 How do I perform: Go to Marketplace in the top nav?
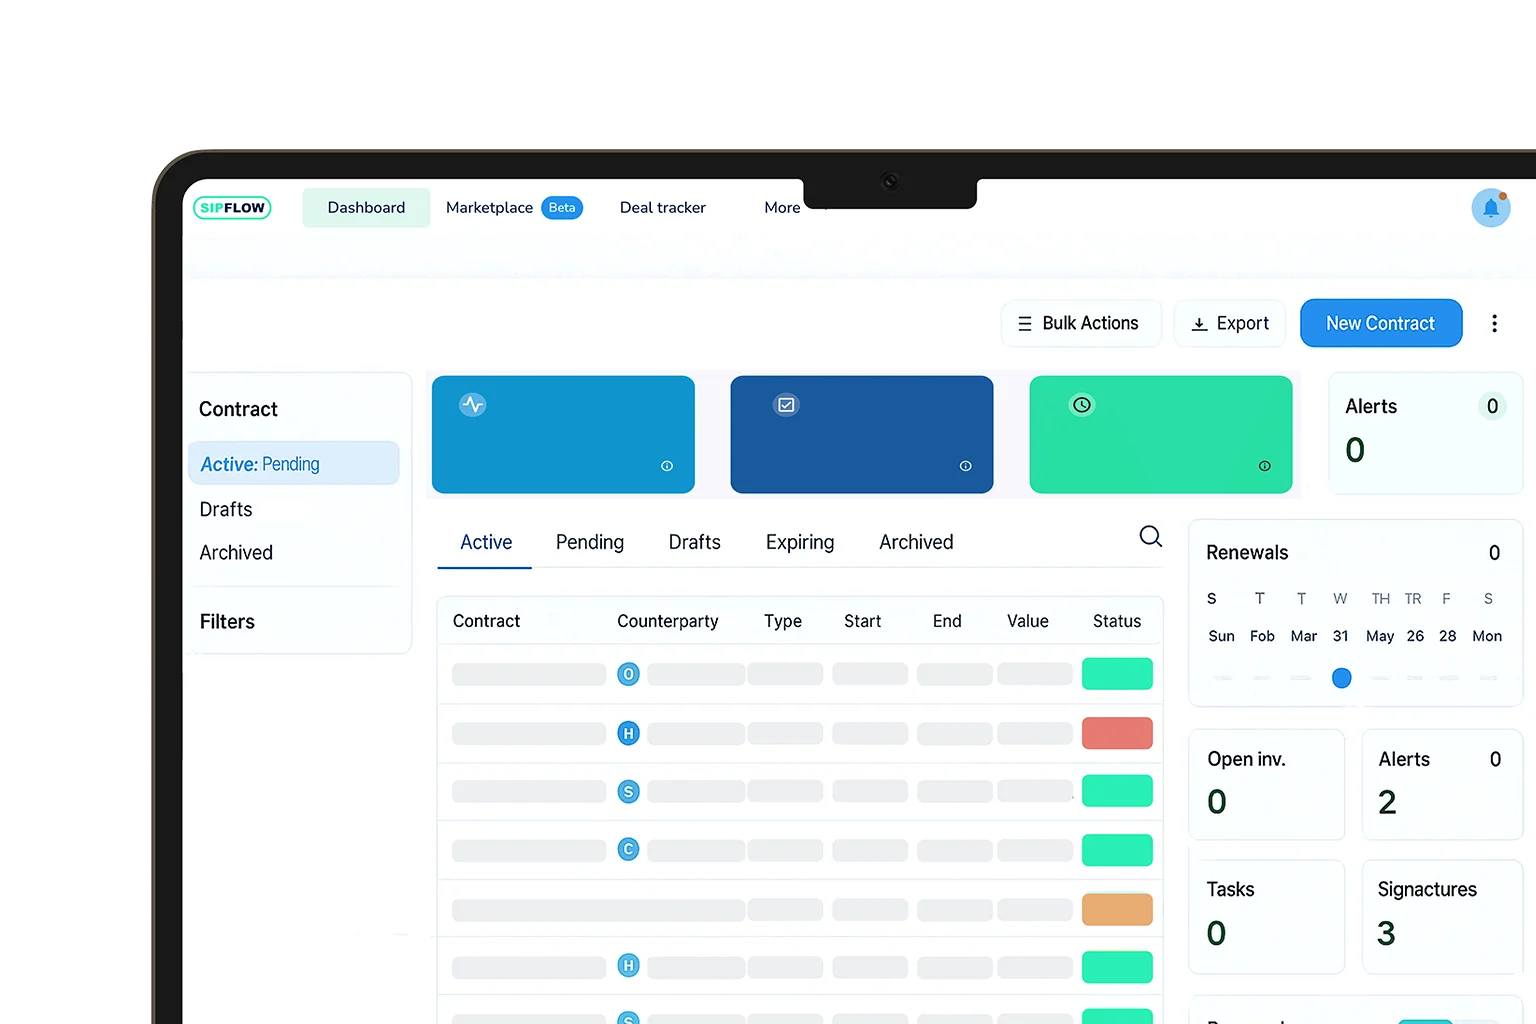[x=489, y=208]
